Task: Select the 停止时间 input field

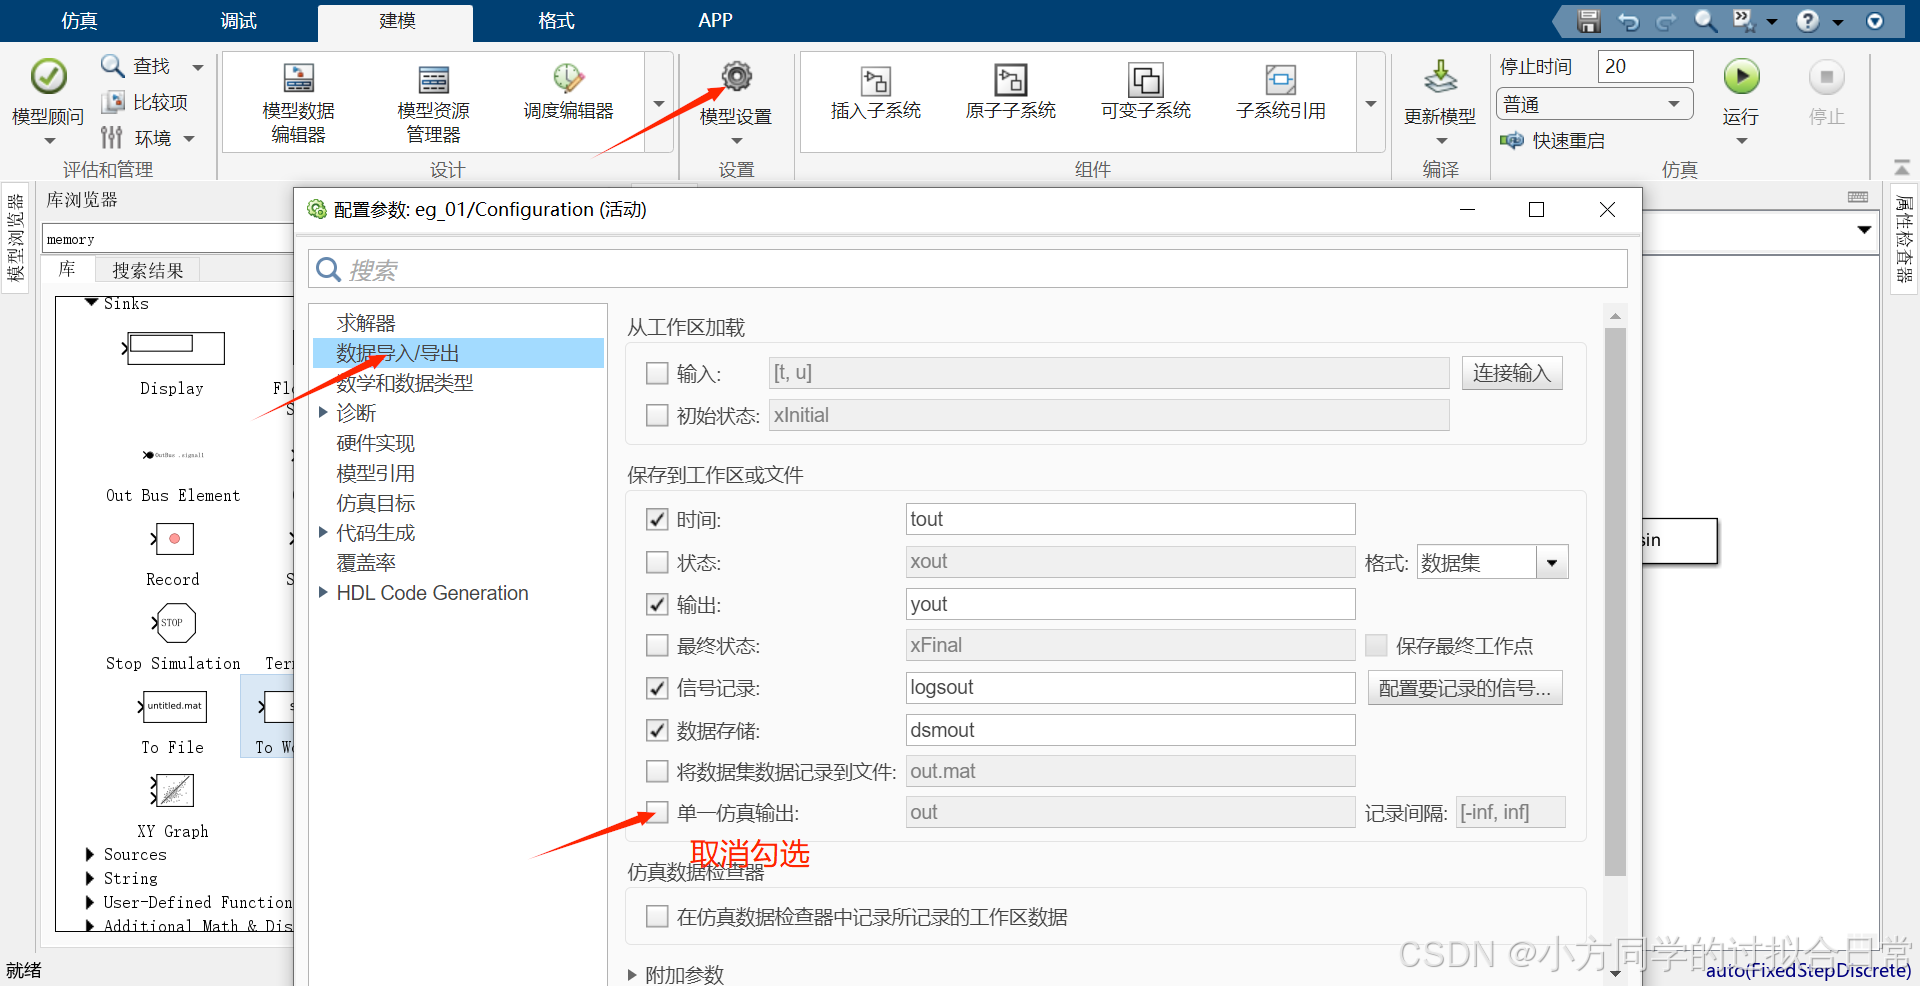Action: pyautogui.click(x=1645, y=66)
